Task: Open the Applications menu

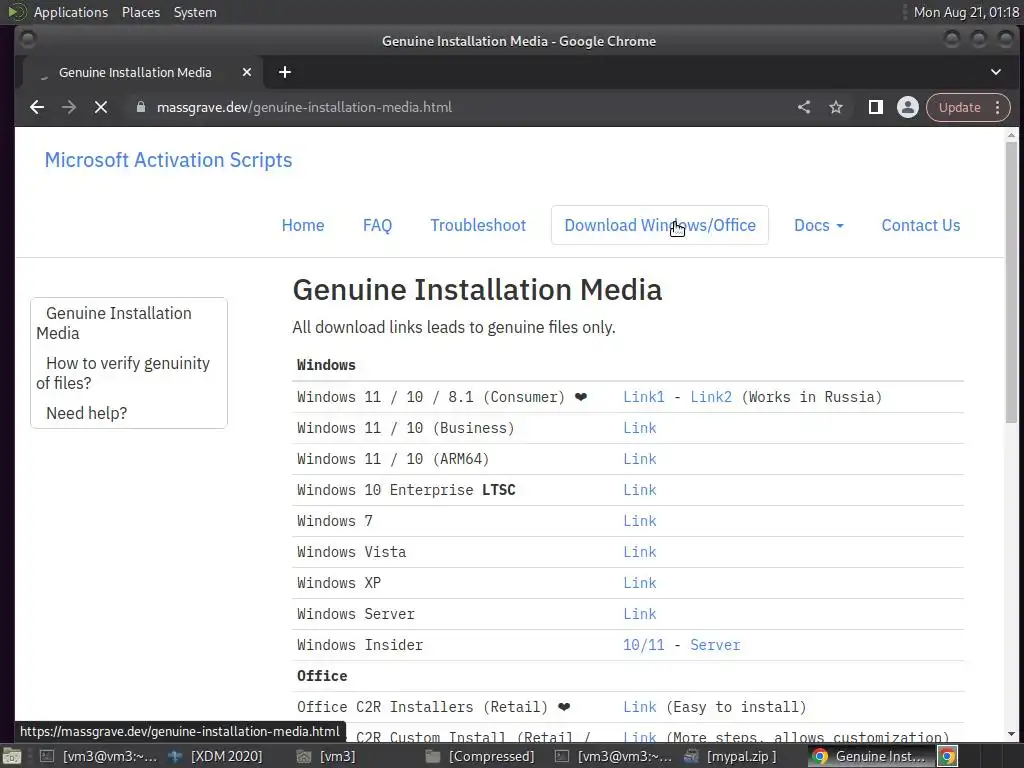Action: point(70,12)
